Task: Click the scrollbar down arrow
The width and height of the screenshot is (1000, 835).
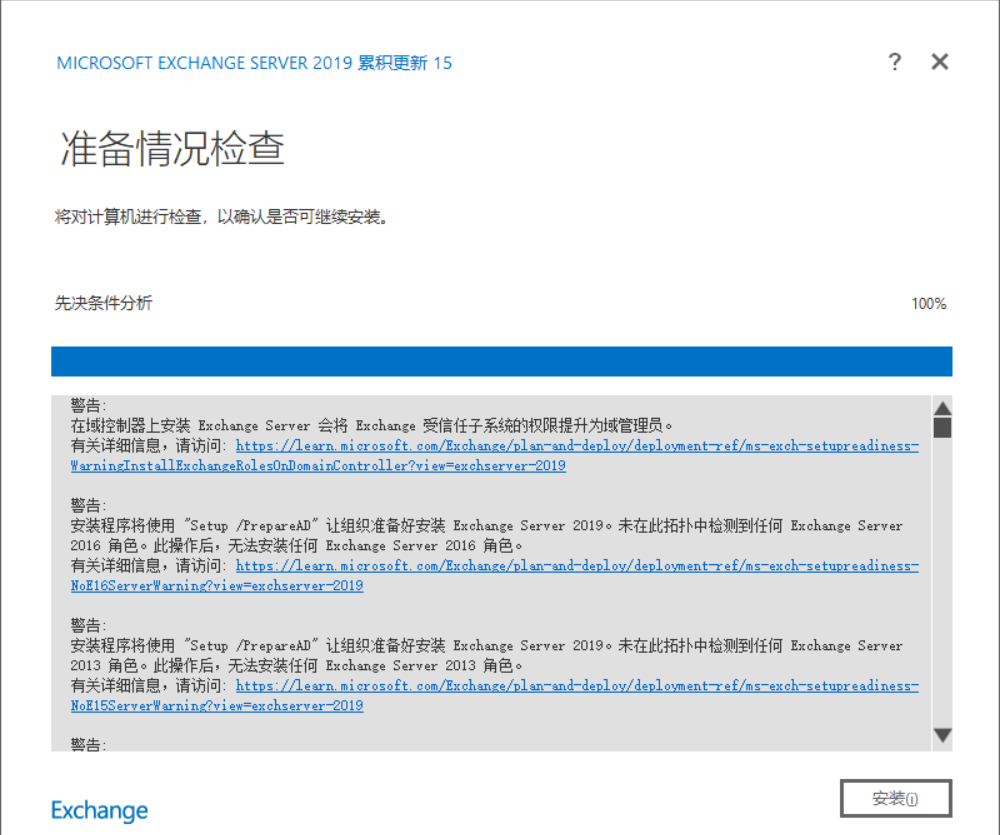Action: tap(942, 735)
